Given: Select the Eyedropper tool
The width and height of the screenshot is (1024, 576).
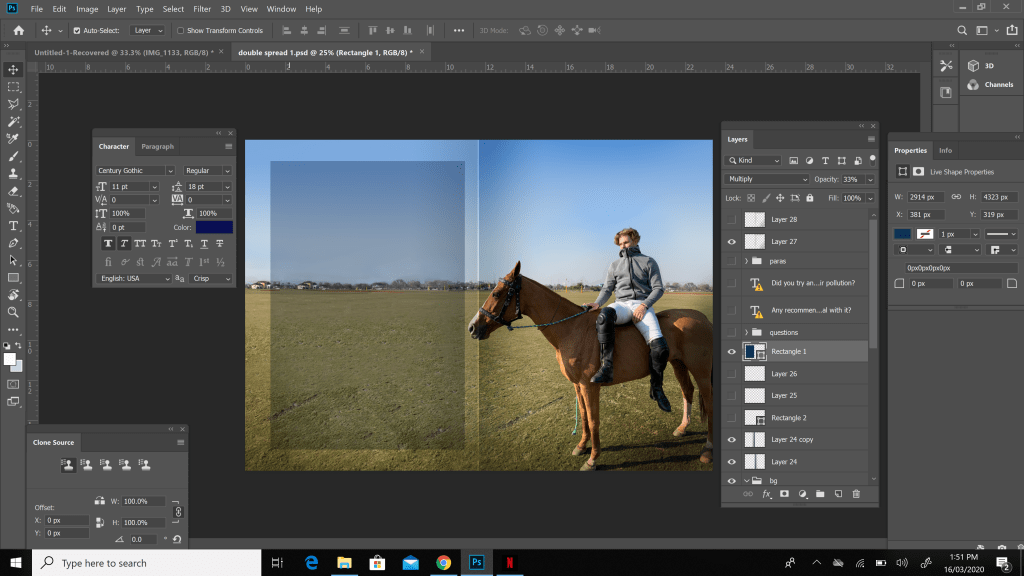Looking at the screenshot, I should pos(13,139).
